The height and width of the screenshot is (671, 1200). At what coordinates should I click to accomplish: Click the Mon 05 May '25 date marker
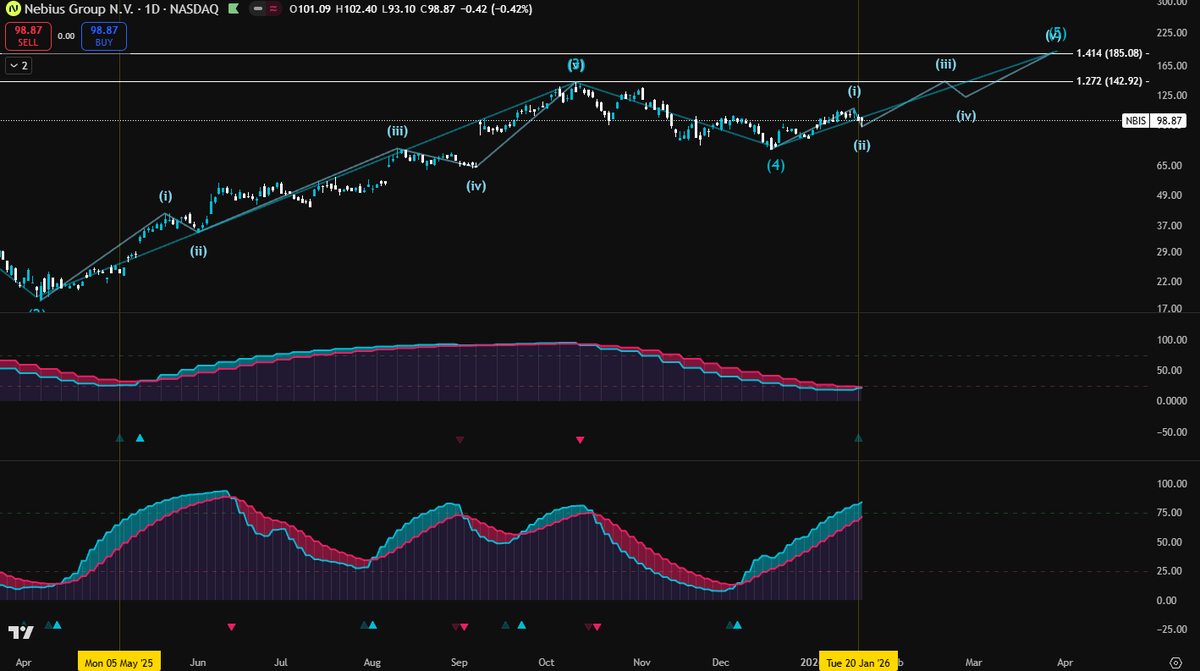119,662
